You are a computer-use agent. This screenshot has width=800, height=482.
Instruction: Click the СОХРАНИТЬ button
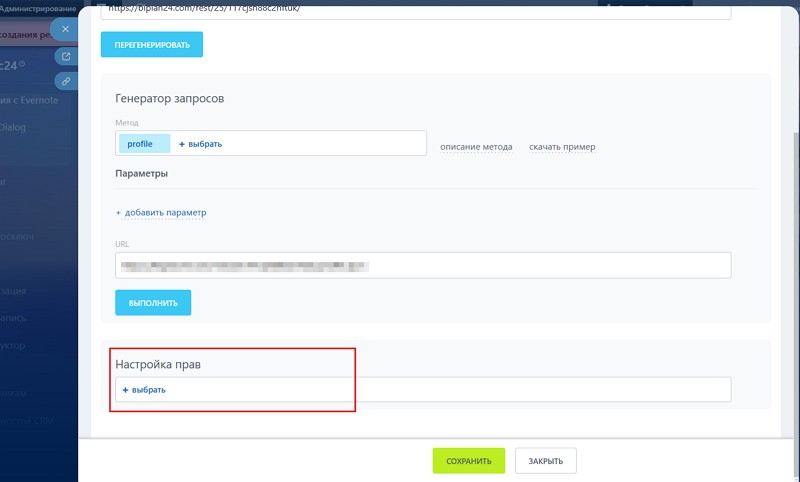(x=469, y=461)
